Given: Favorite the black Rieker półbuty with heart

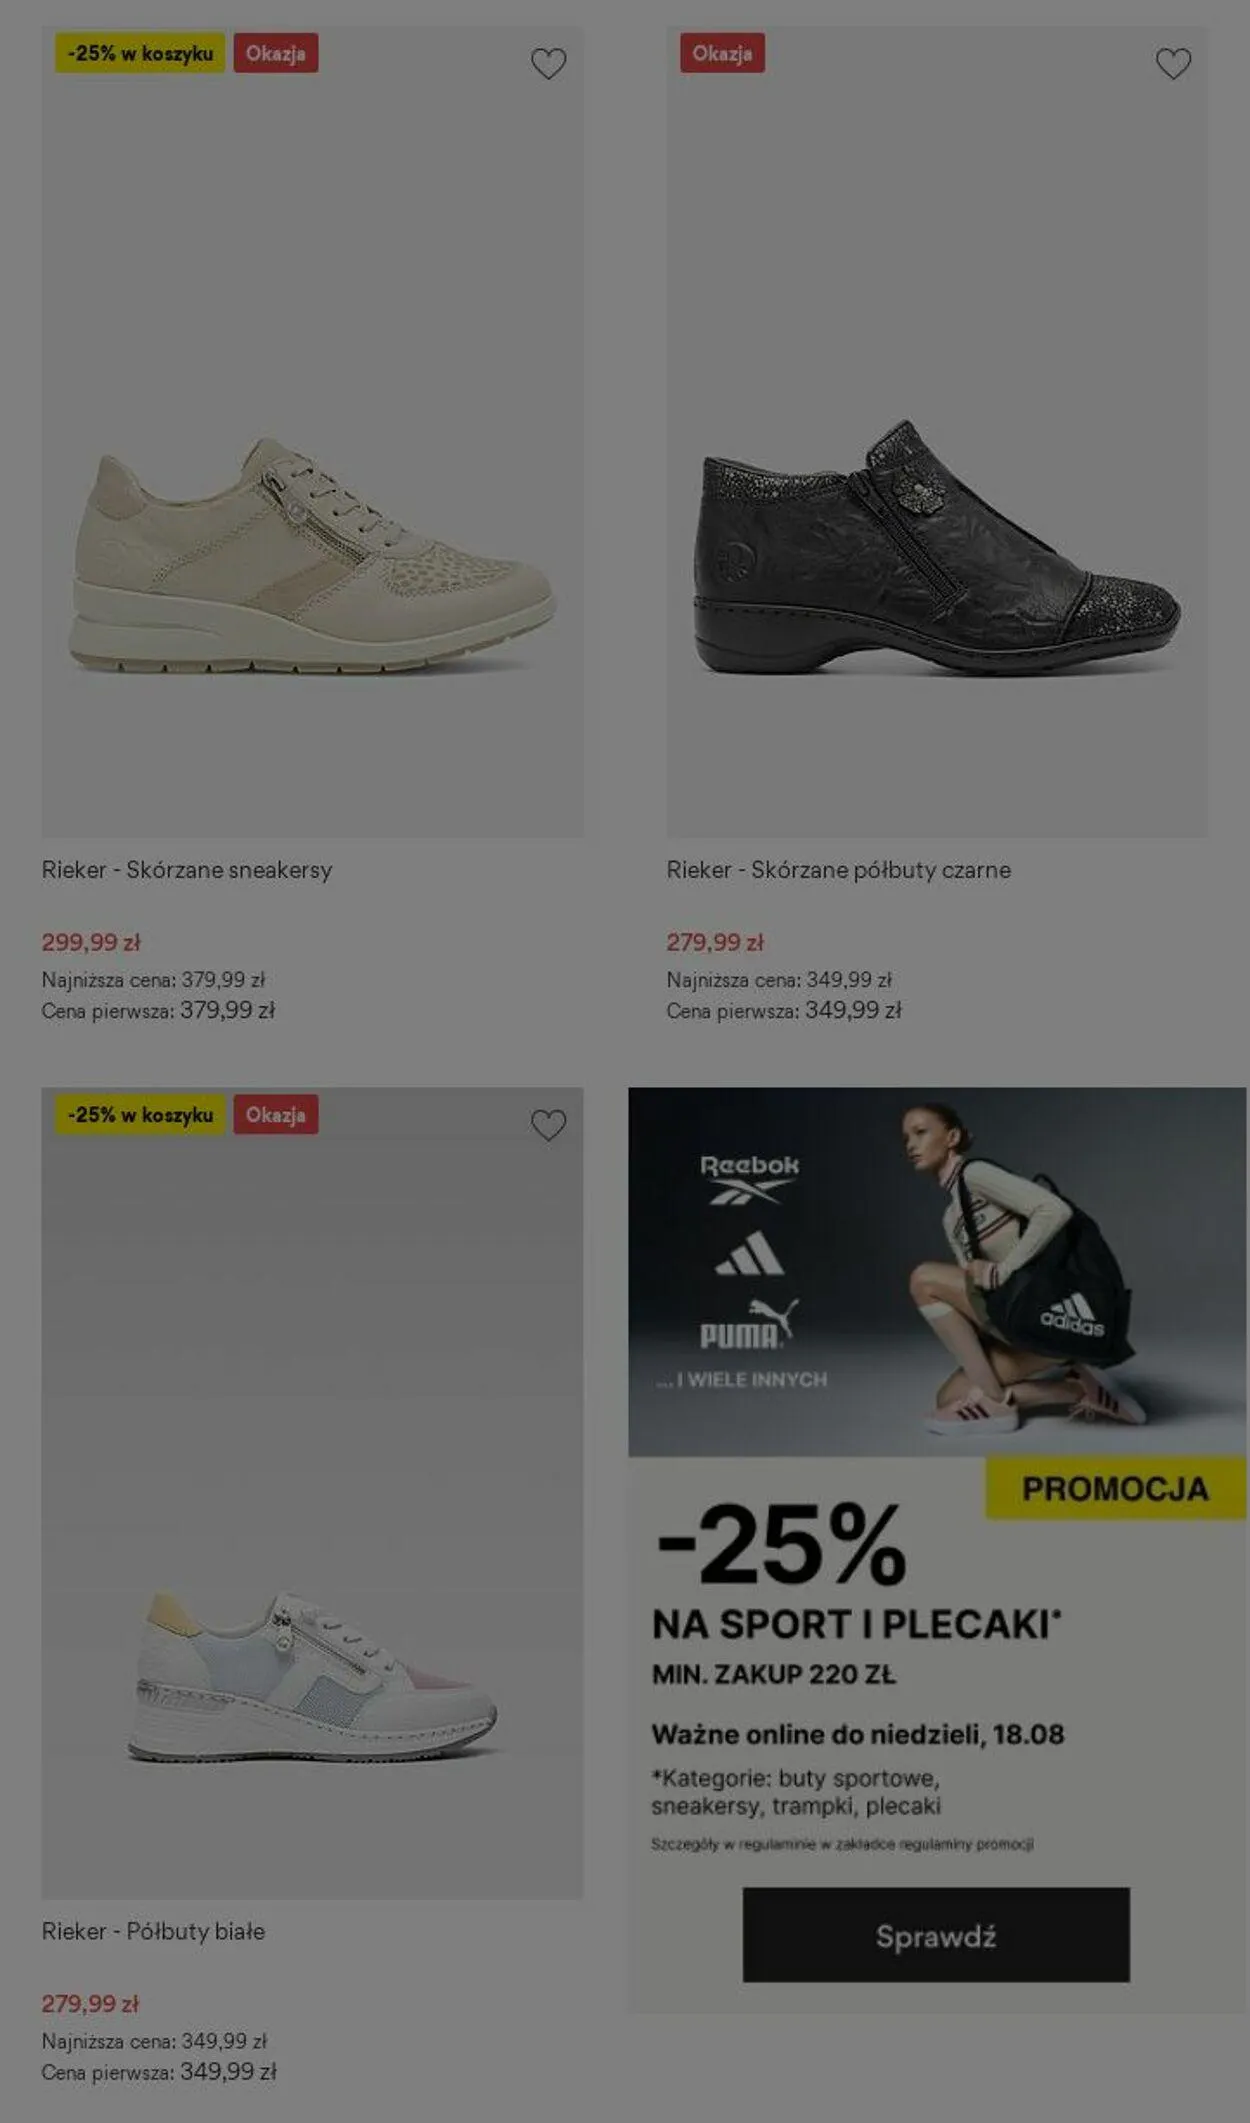Looking at the screenshot, I should (1173, 64).
